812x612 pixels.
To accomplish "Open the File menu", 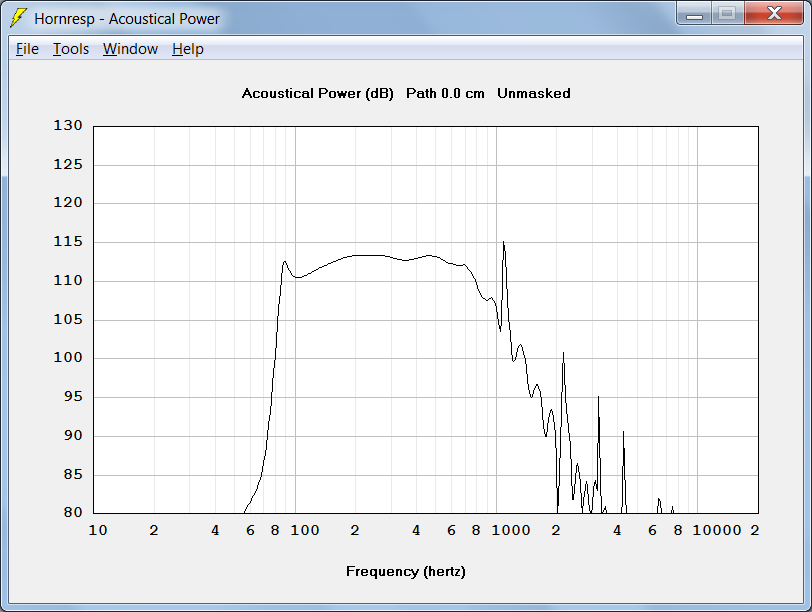I will tap(27, 49).
